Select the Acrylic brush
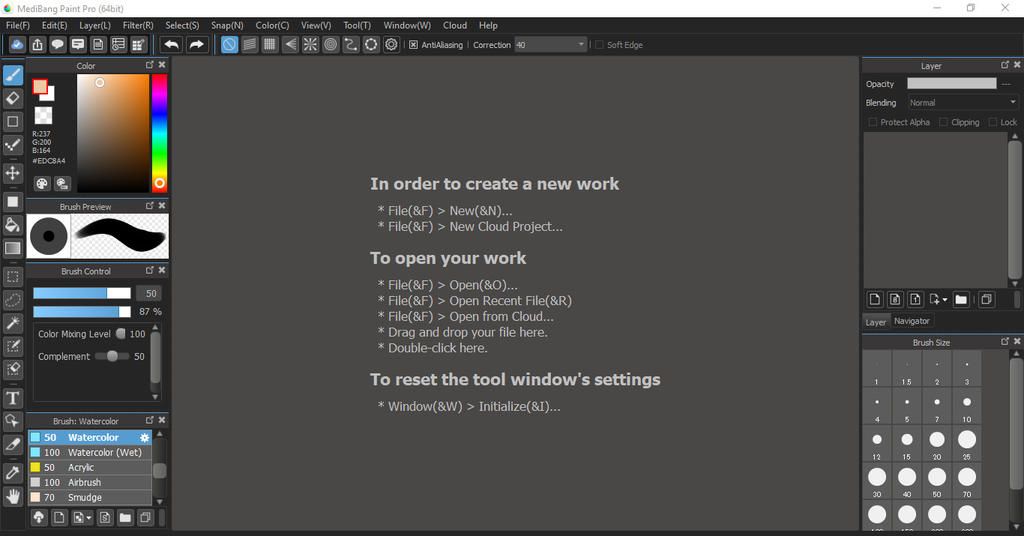 [x=90, y=467]
